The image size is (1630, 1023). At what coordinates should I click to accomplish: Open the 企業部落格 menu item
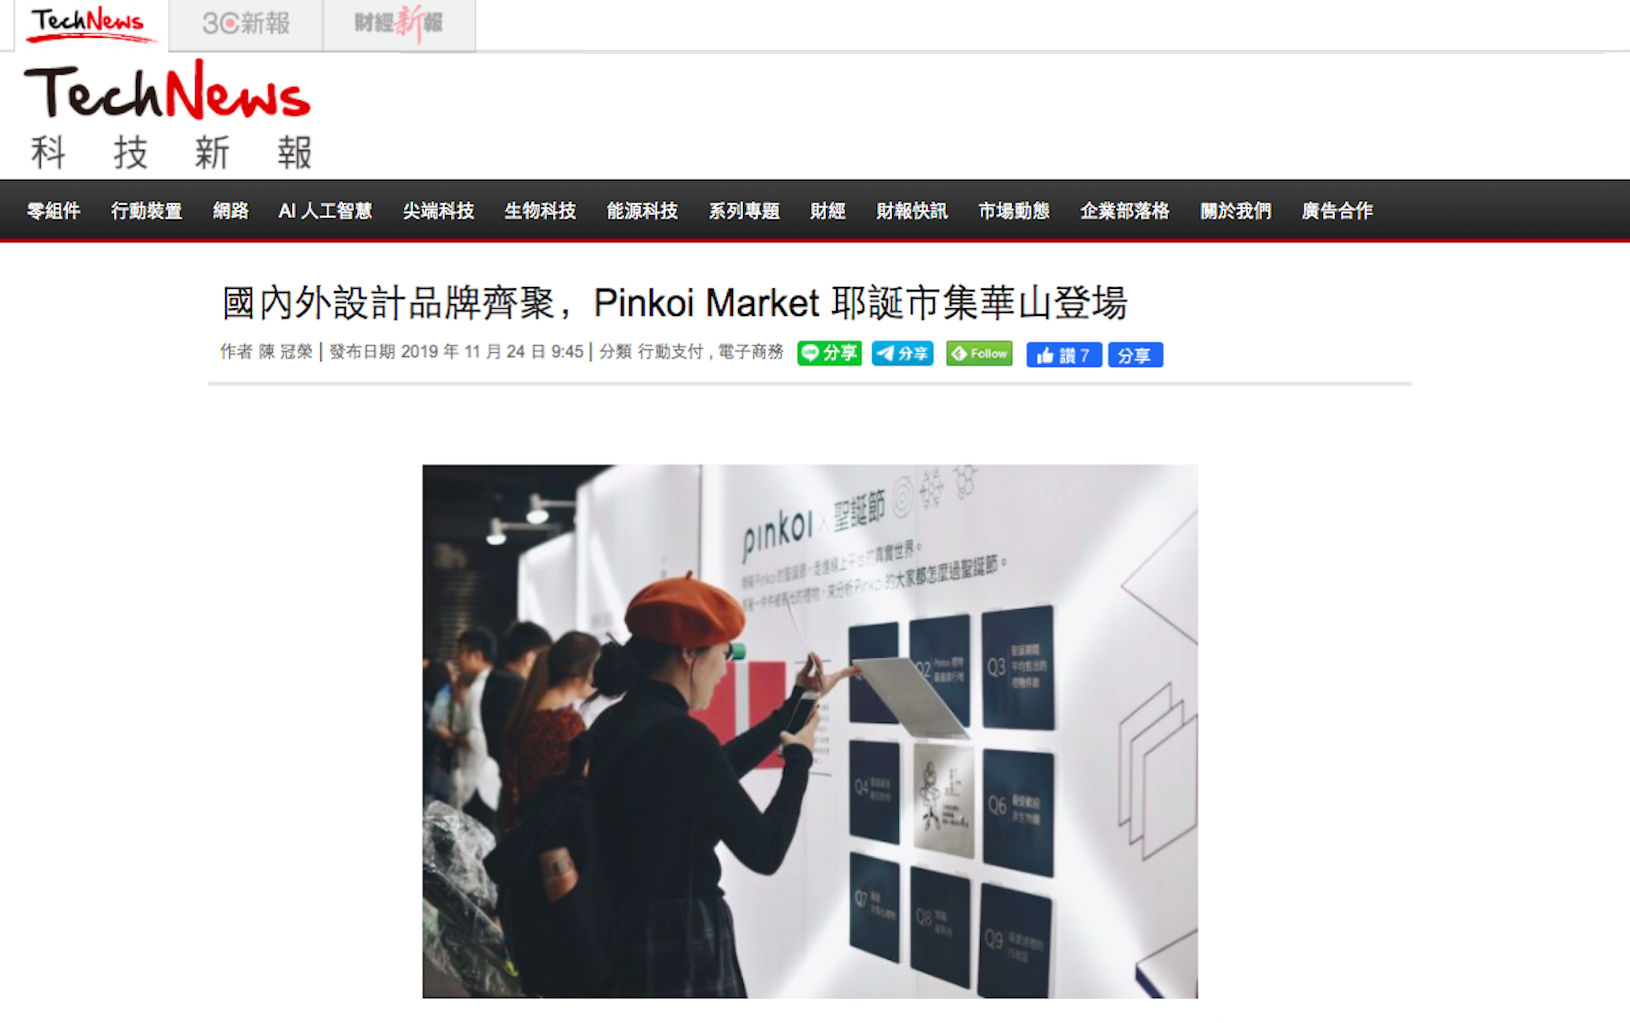coord(1125,211)
